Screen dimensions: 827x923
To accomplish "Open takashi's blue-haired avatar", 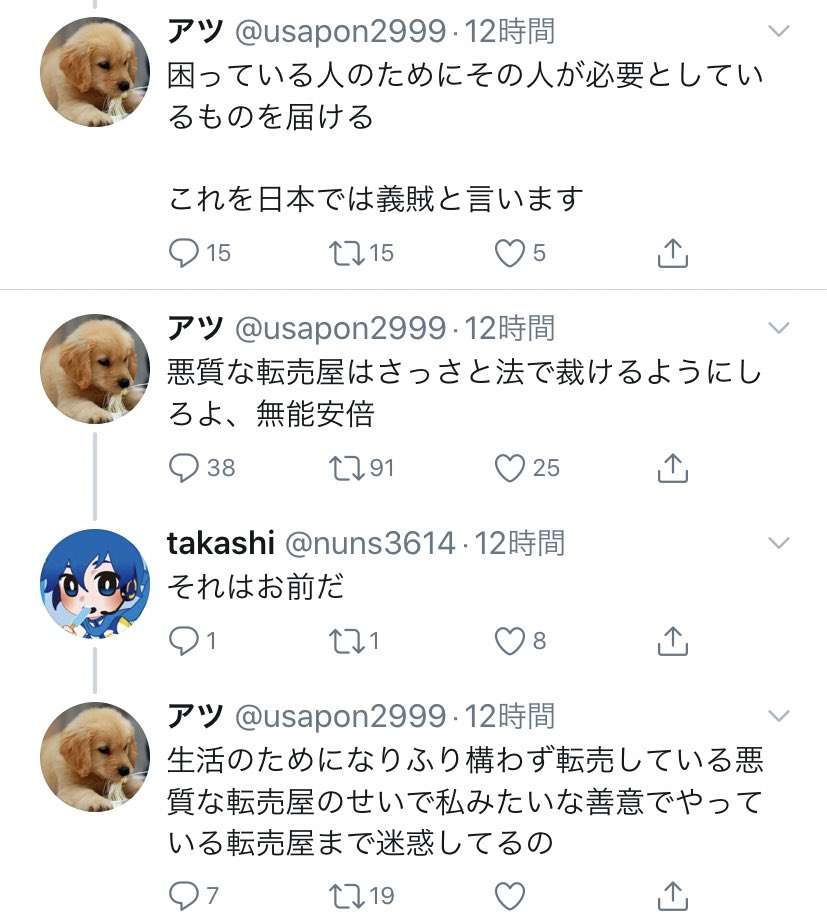I will coord(95,584).
